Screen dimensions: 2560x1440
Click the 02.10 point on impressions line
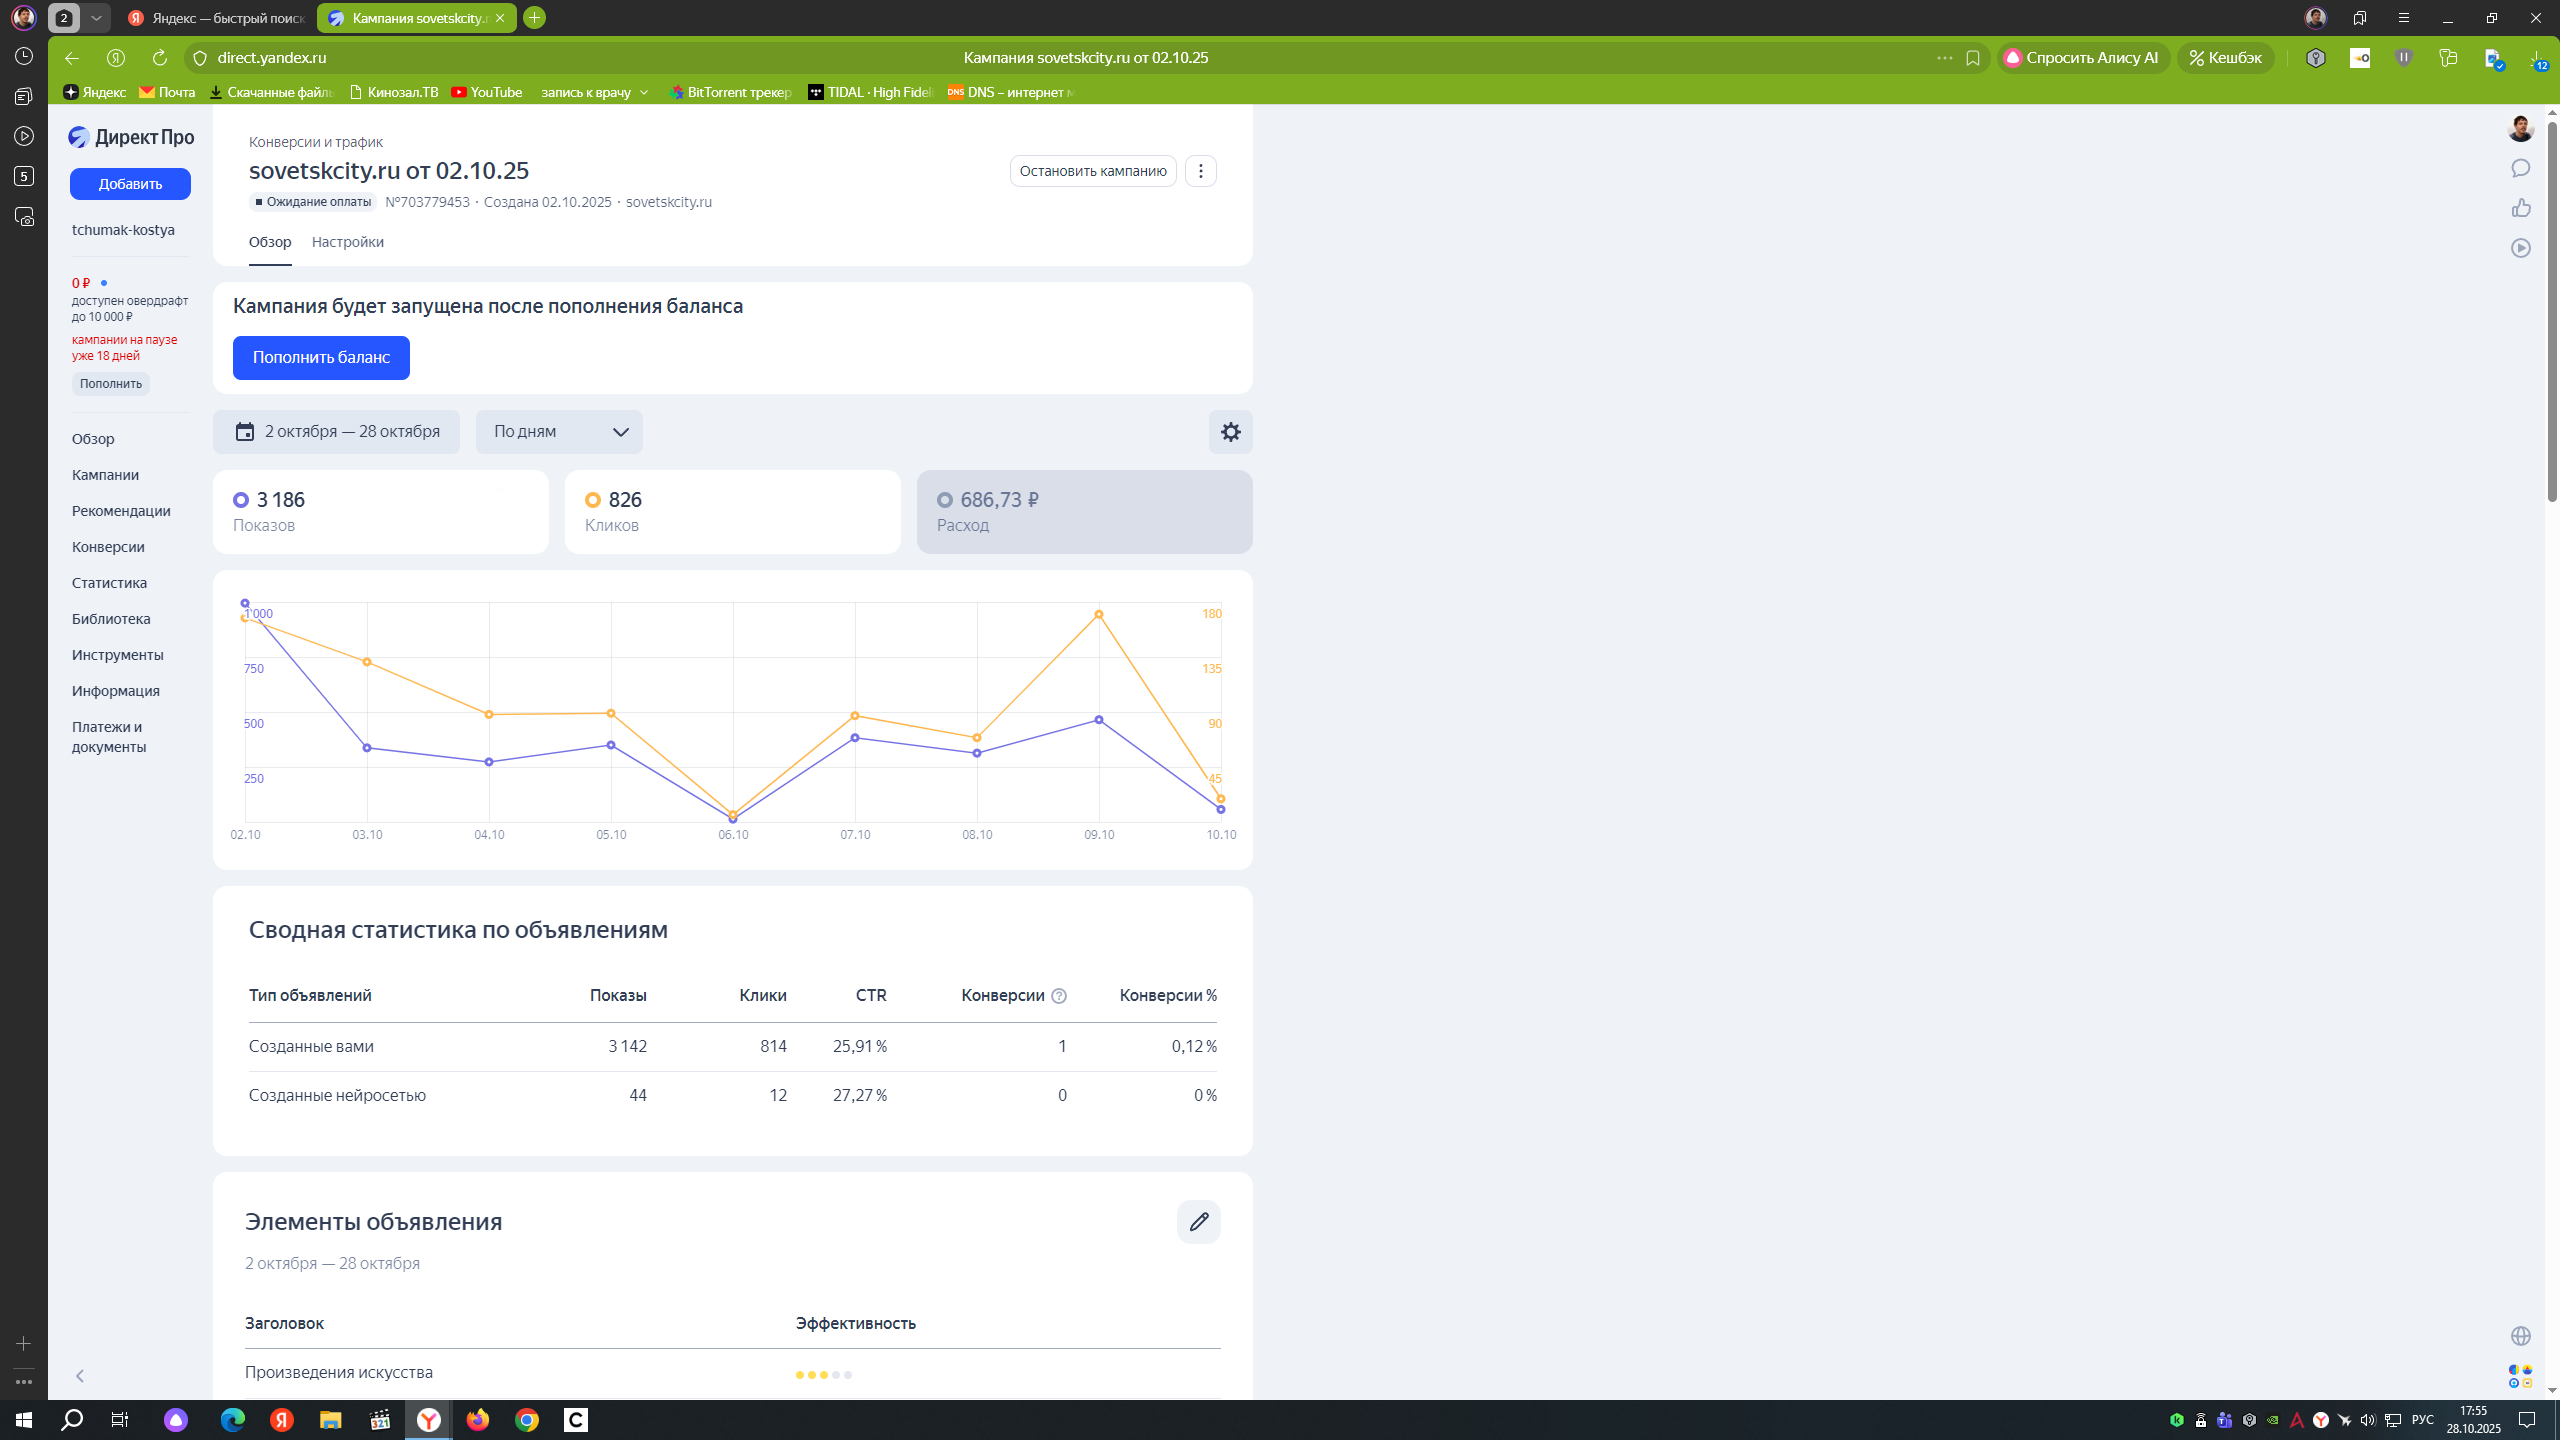tap(245, 604)
